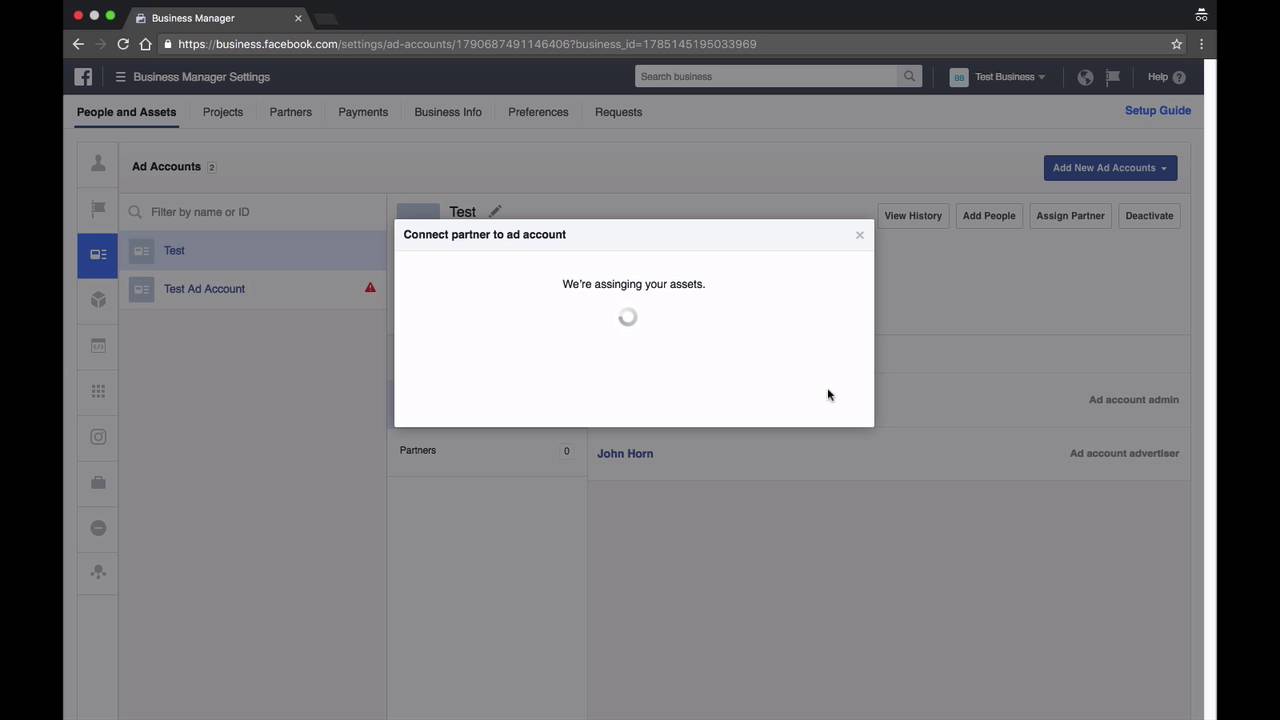Expand the Add New Ad Accounts dropdown
Image resolution: width=1280 pixels, height=720 pixels.
tap(1110, 168)
